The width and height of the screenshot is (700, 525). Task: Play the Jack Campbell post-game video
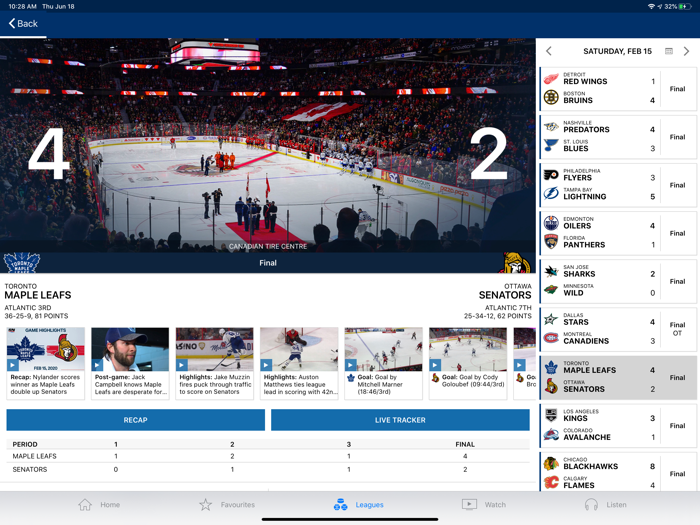[130, 349]
